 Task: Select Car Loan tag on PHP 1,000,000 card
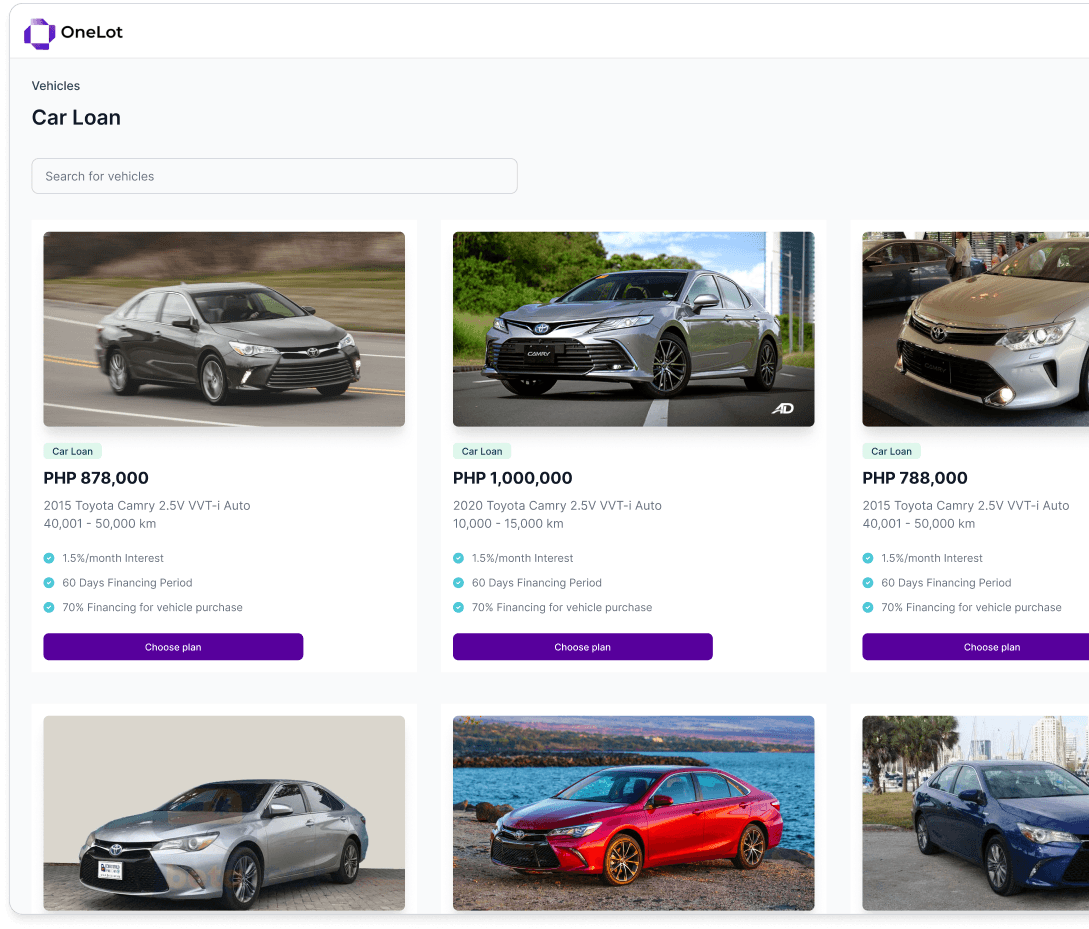[x=482, y=451]
